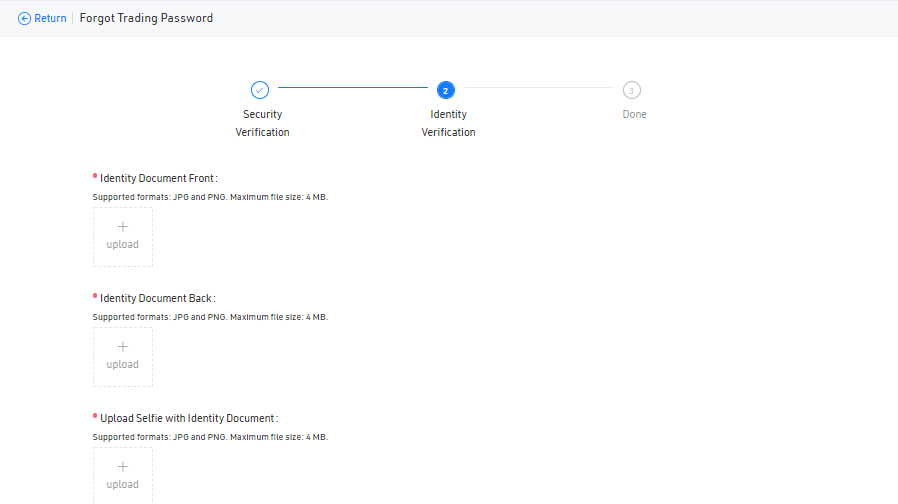Click the step 3 numbered circle
898x504 pixels.
631,90
